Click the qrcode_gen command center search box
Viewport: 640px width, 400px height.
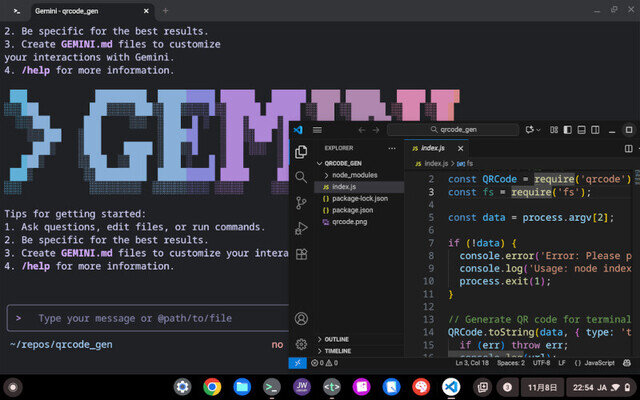(453, 130)
